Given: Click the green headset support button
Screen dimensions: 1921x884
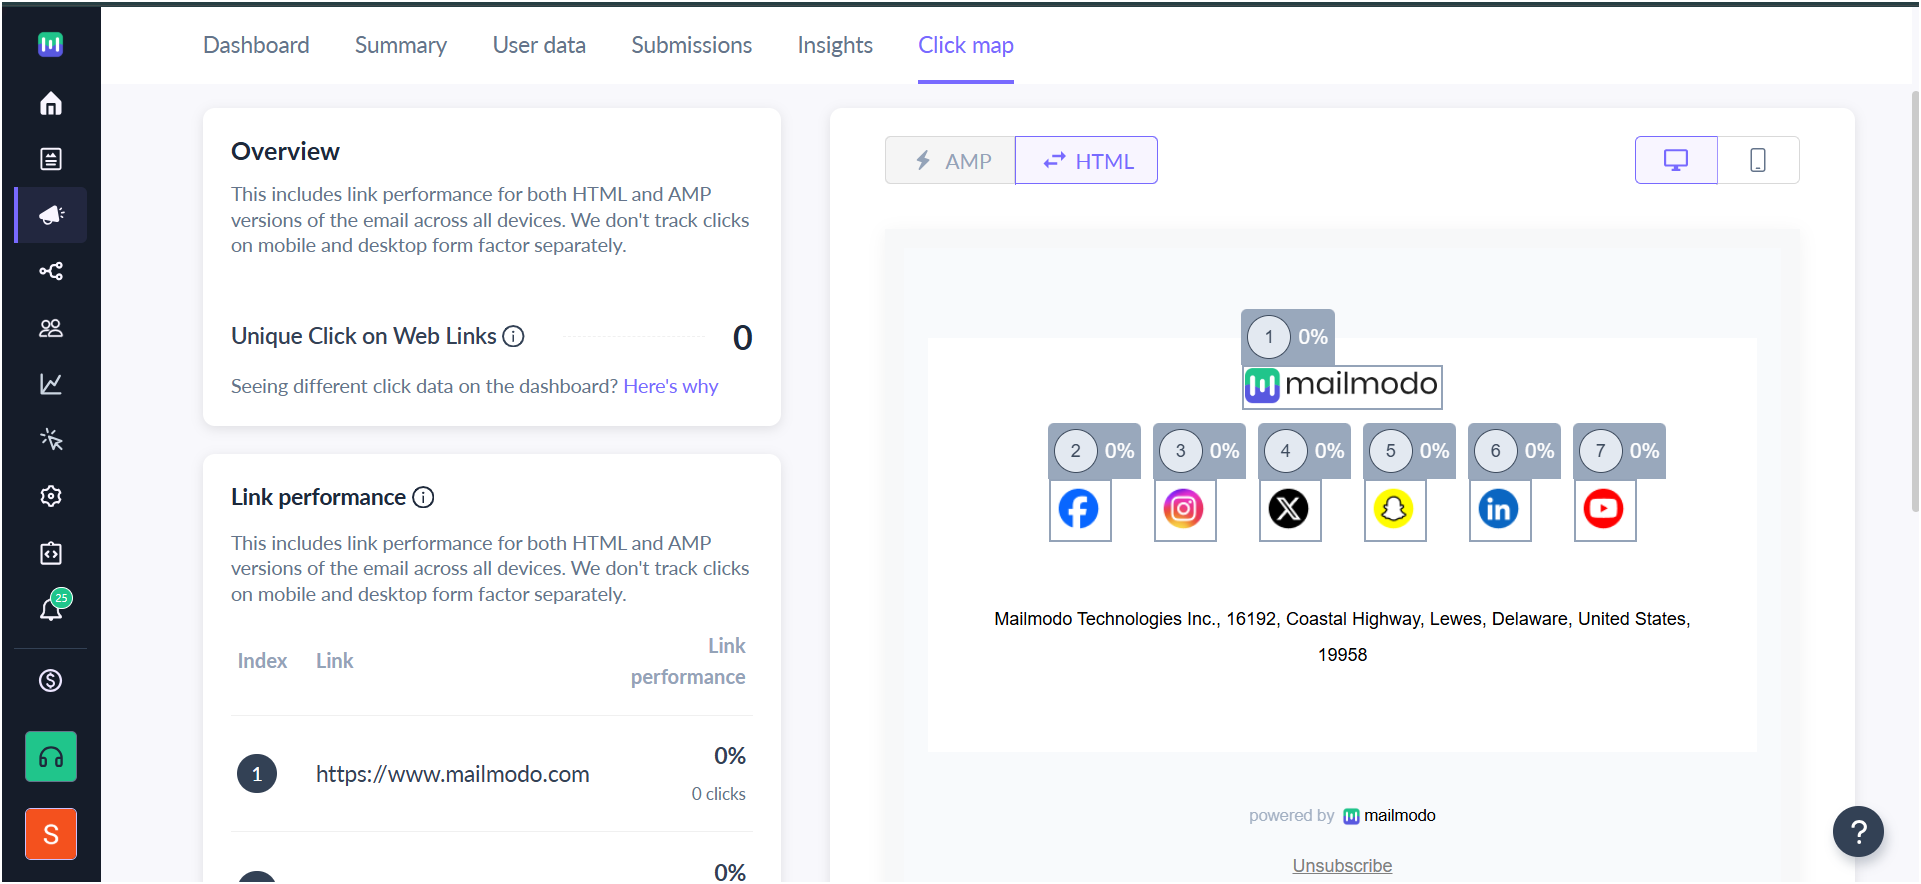Looking at the screenshot, I should click(51, 757).
